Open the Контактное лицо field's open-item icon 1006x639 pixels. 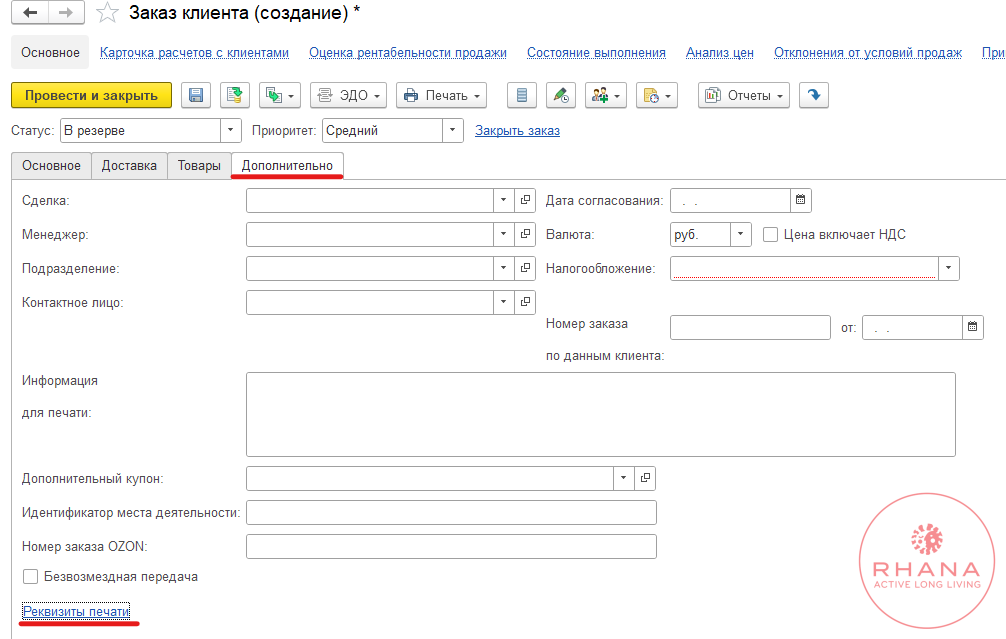tap(525, 302)
